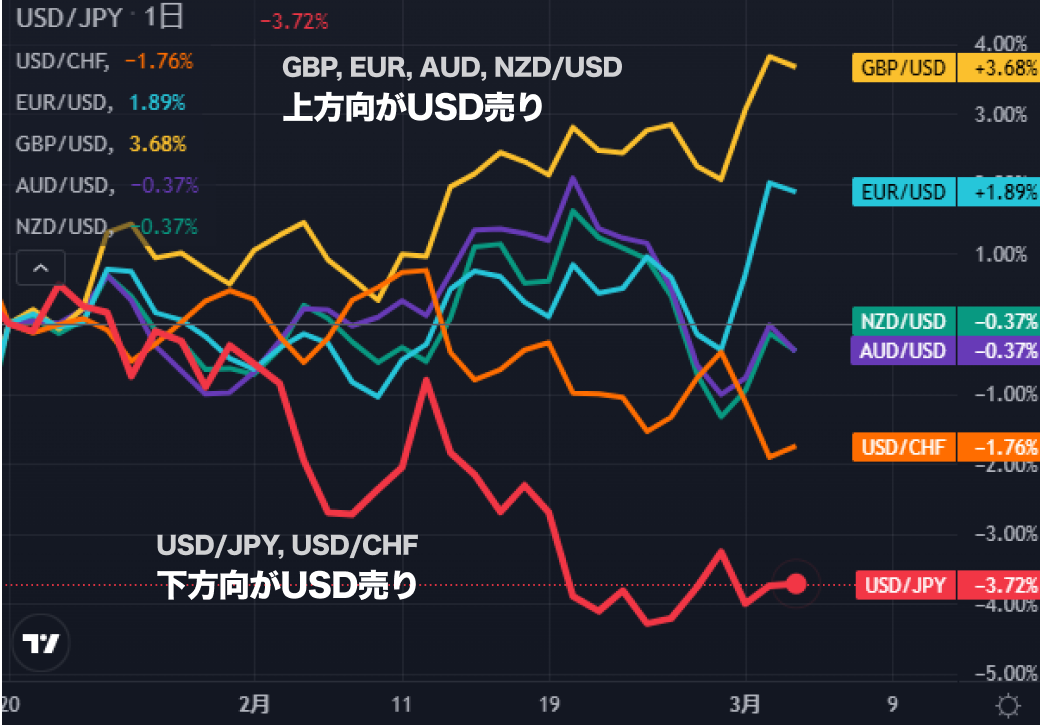1040x725 pixels.
Task: Select USD/CHF in the top-left legend
Action: (x=63, y=61)
